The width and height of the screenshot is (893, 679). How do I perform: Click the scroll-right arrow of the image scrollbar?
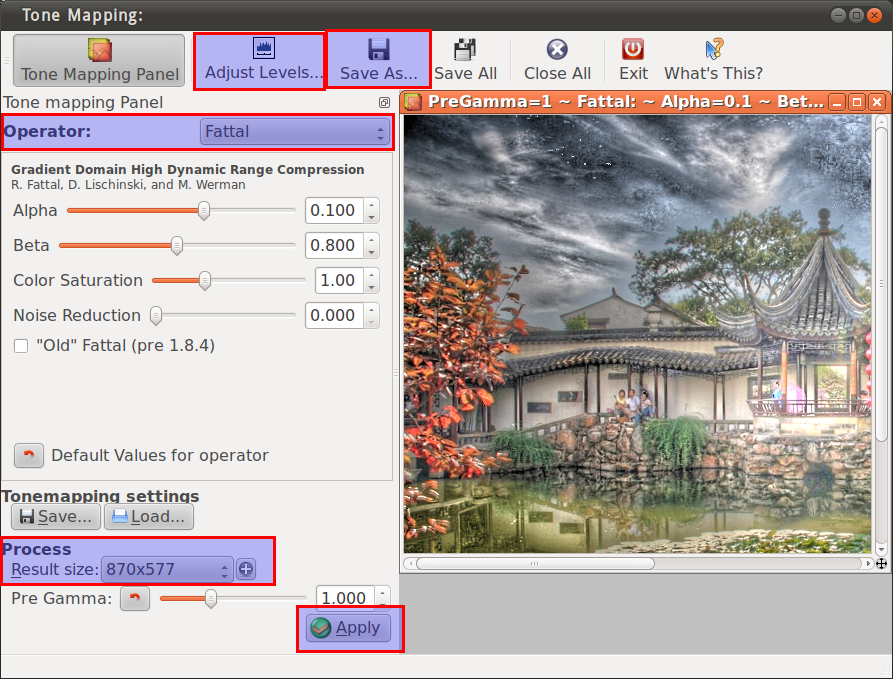click(868, 563)
